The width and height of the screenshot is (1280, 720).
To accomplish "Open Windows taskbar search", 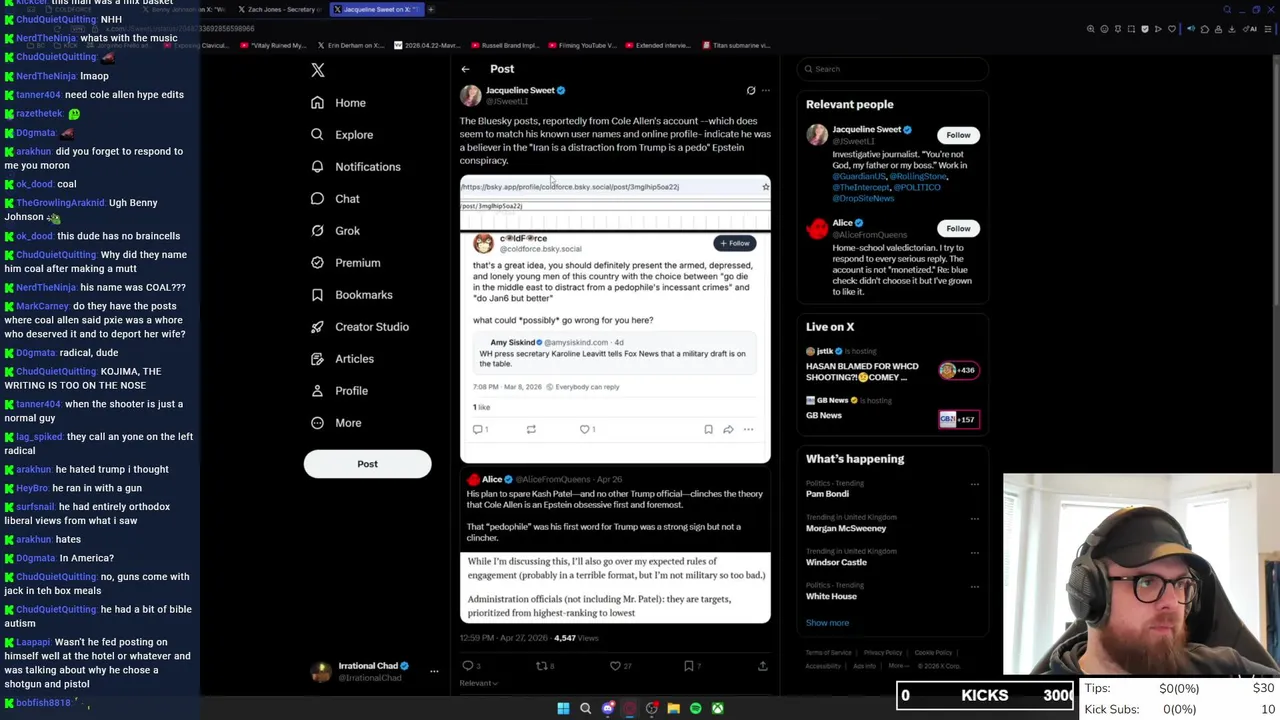I will 586,708.
